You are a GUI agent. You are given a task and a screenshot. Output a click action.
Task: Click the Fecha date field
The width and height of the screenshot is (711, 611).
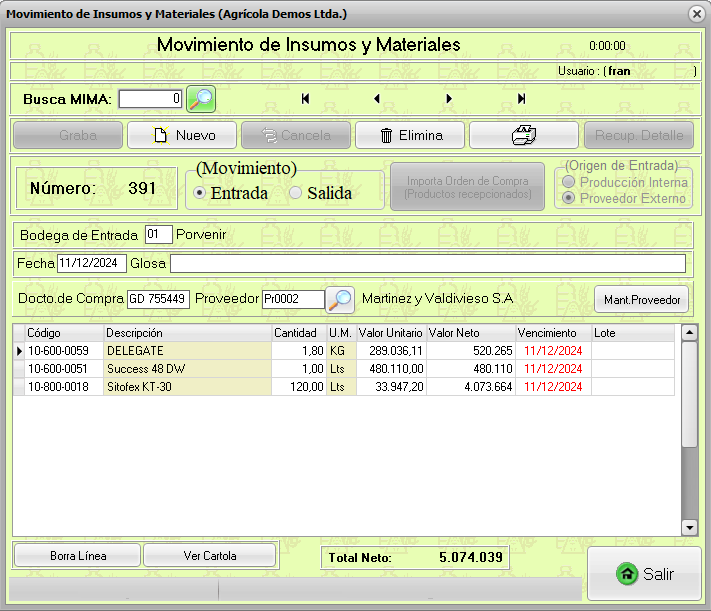tap(92, 263)
